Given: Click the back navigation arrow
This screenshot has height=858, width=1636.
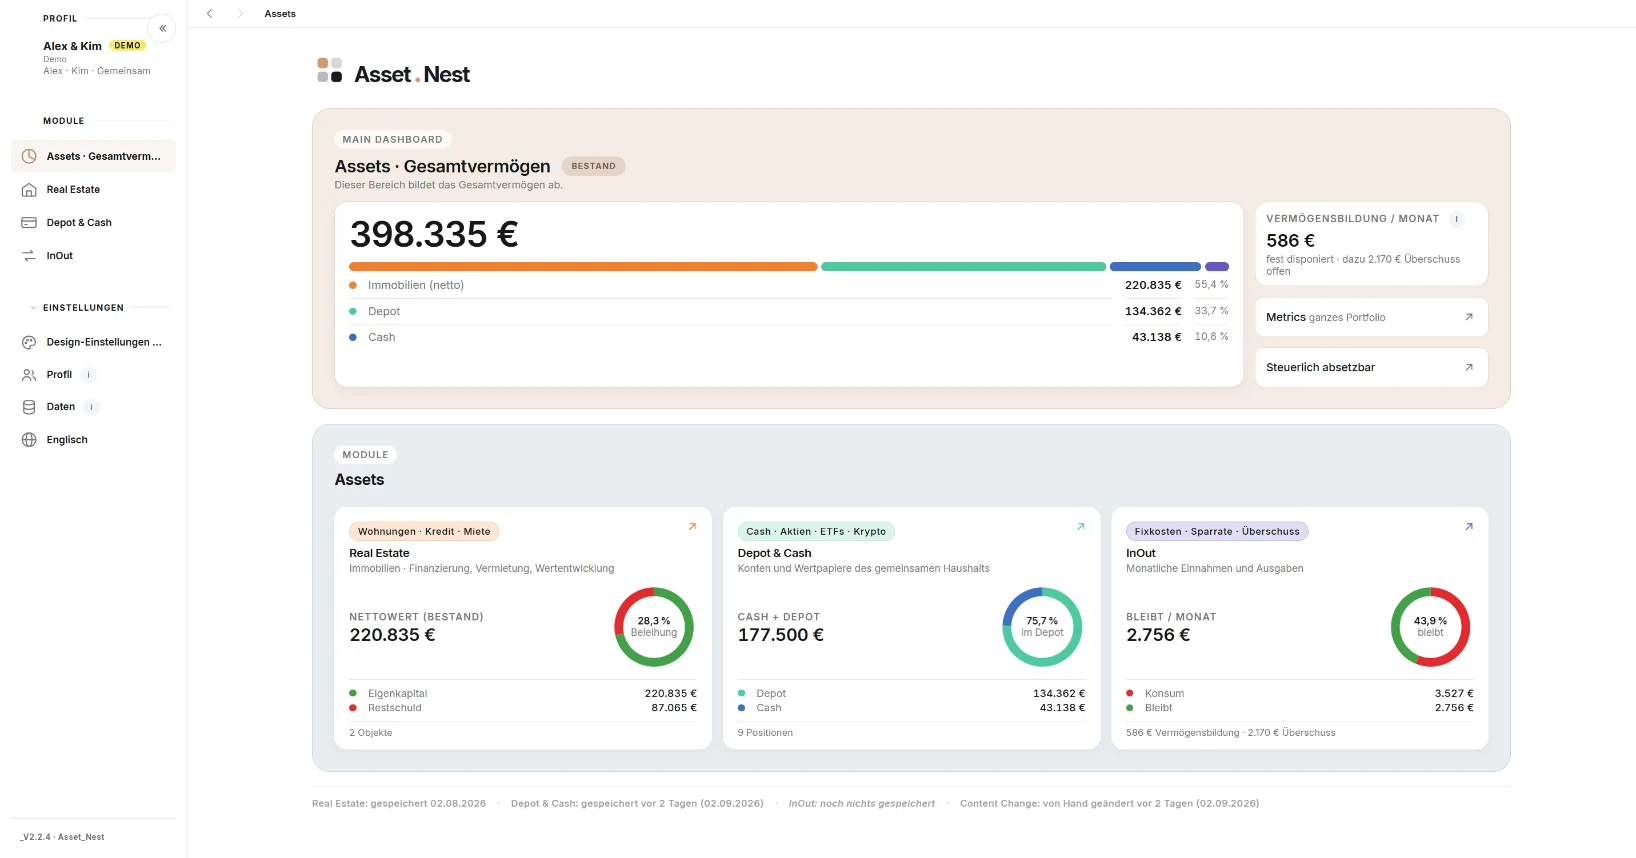Looking at the screenshot, I should click(209, 14).
